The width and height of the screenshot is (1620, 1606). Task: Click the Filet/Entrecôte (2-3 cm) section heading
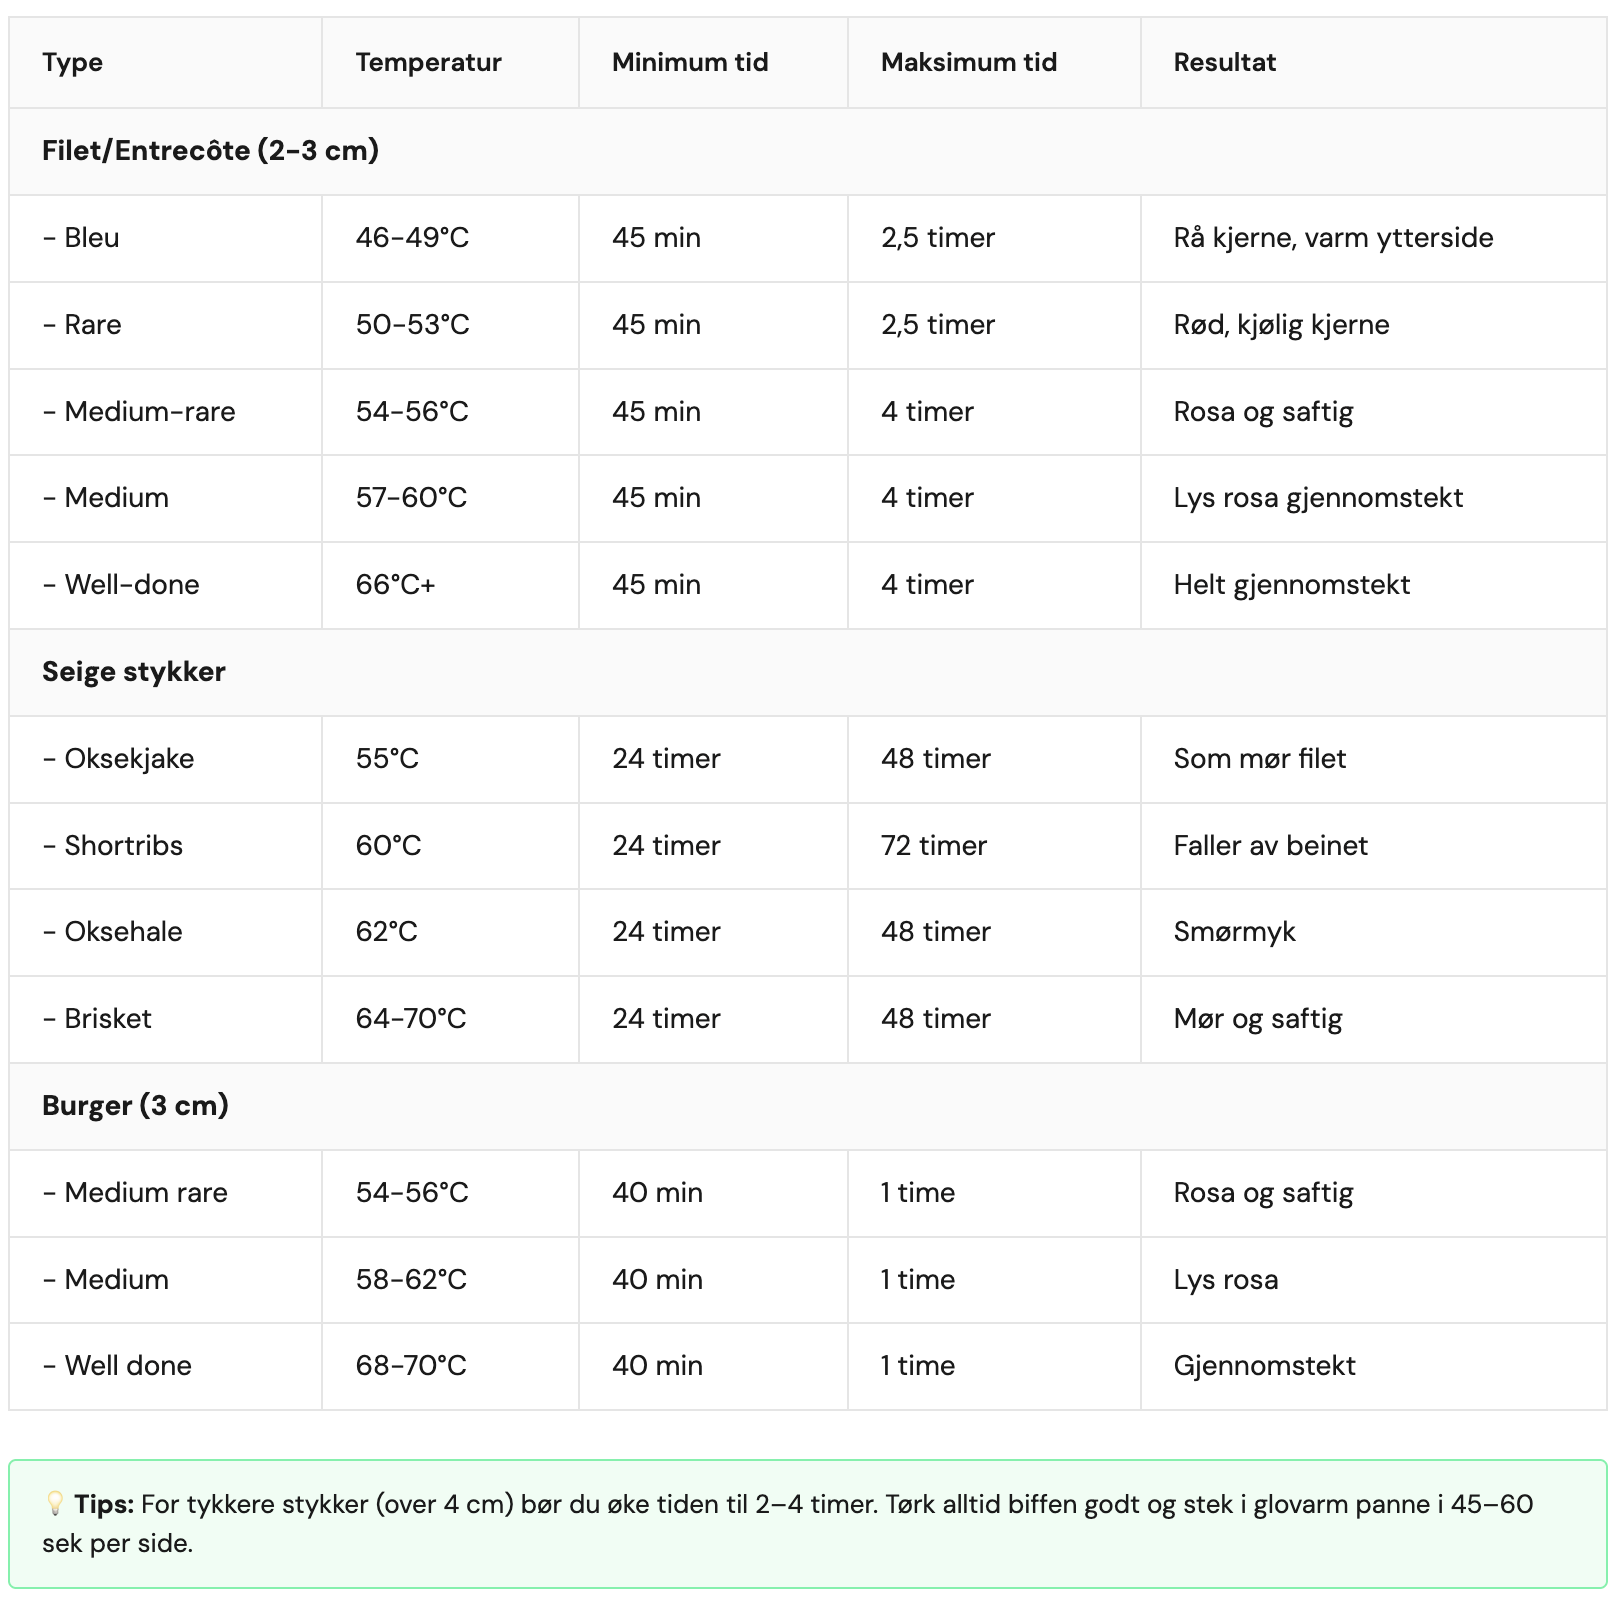point(210,150)
